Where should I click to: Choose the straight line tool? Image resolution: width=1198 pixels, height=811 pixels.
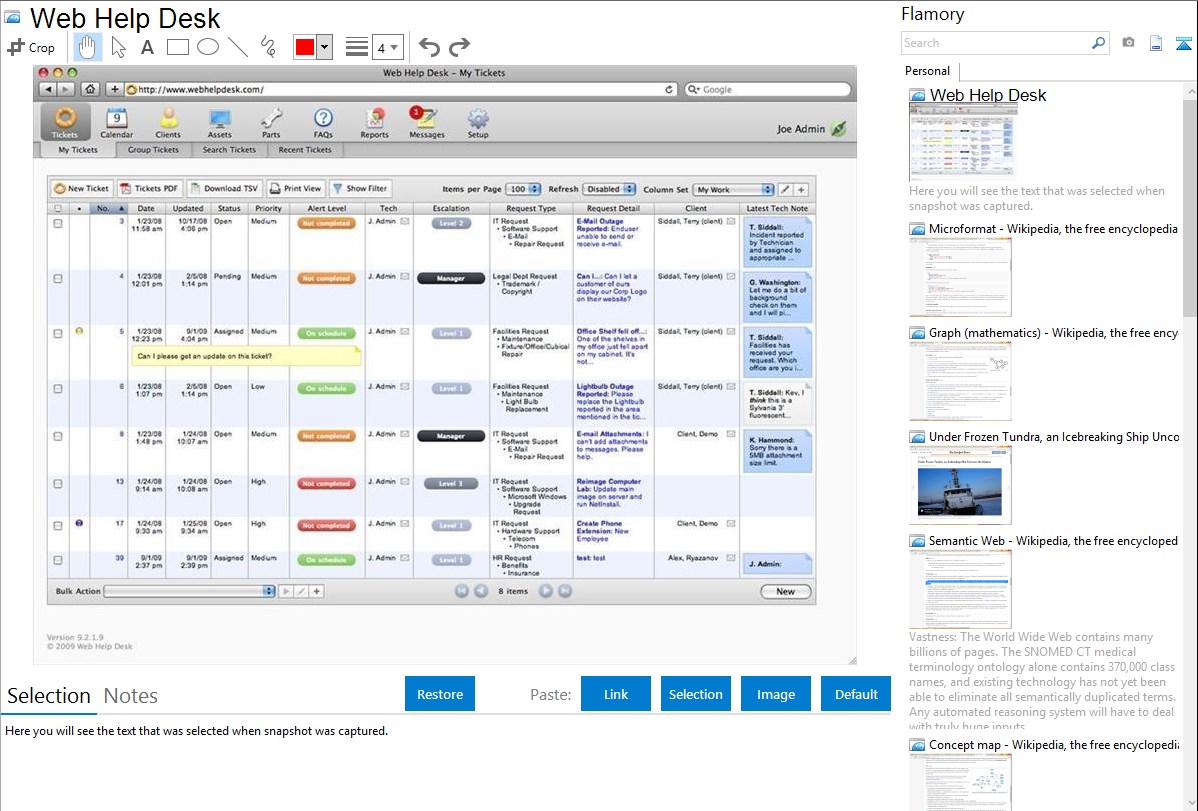238,47
